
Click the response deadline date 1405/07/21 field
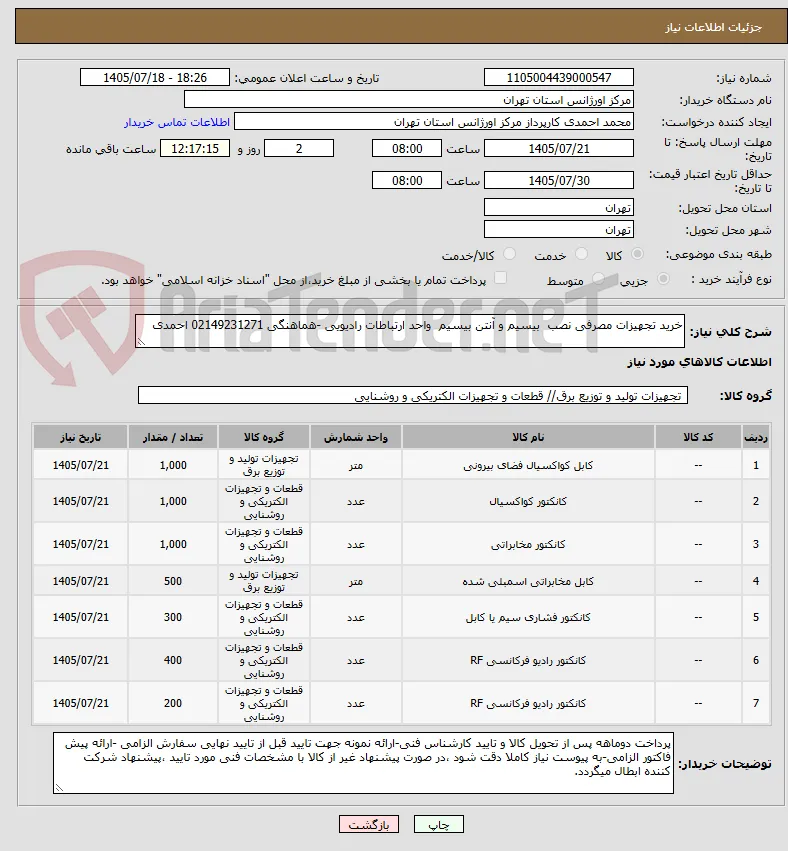point(558,149)
